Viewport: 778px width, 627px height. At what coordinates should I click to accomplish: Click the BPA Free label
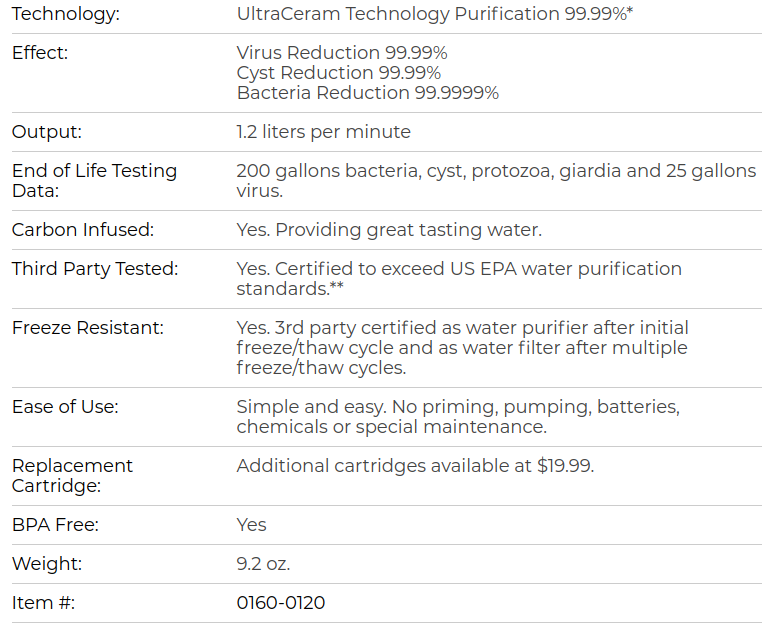point(55,525)
